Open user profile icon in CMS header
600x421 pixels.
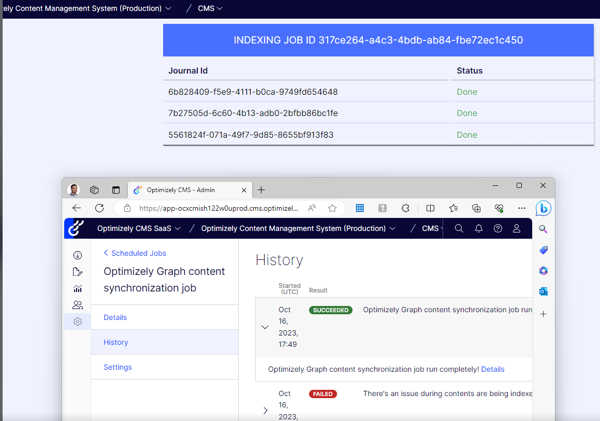[516, 229]
